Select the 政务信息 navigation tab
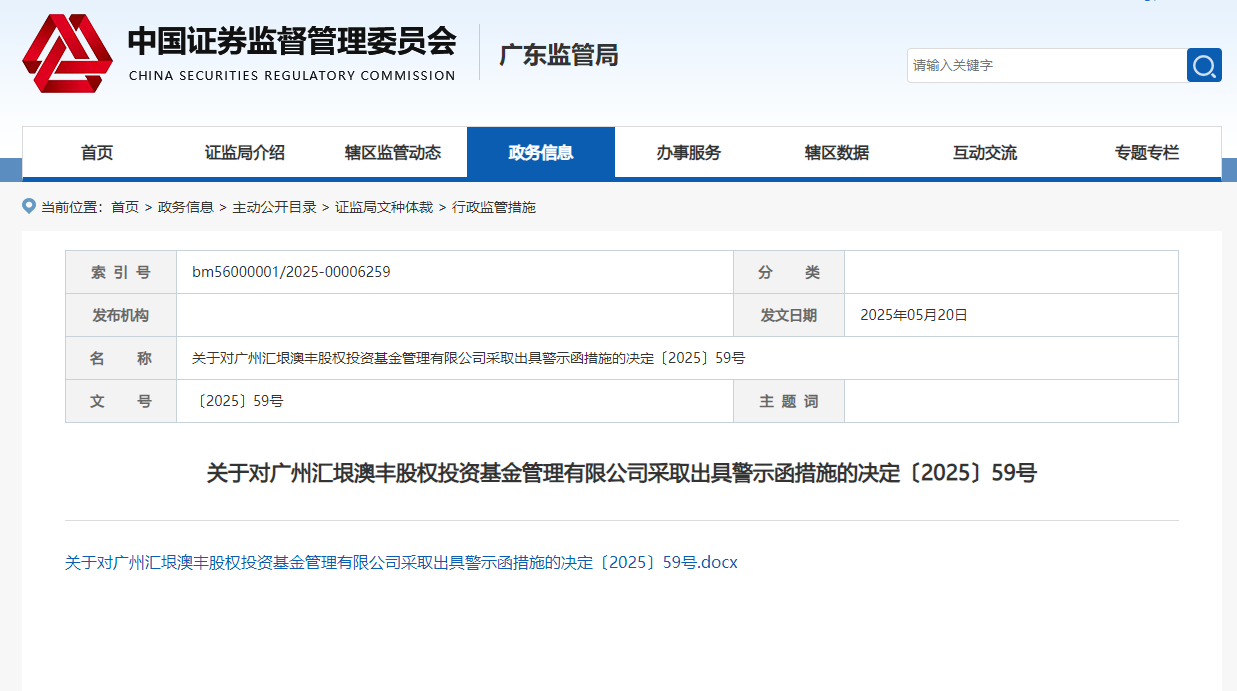1237x691 pixels. pyautogui.click(x=541, y=152)
